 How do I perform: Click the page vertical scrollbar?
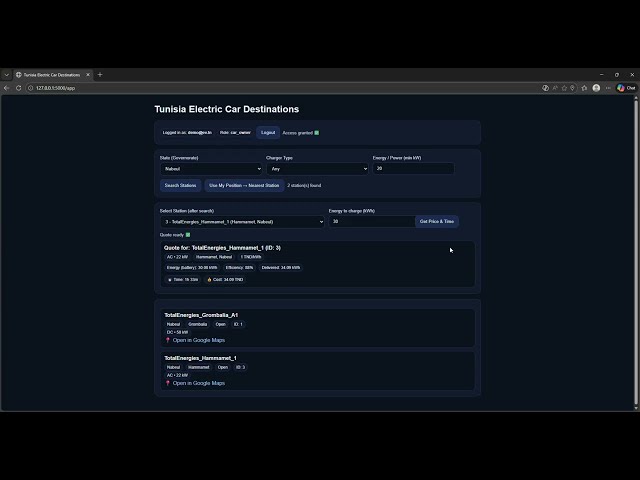pos(636,251)
